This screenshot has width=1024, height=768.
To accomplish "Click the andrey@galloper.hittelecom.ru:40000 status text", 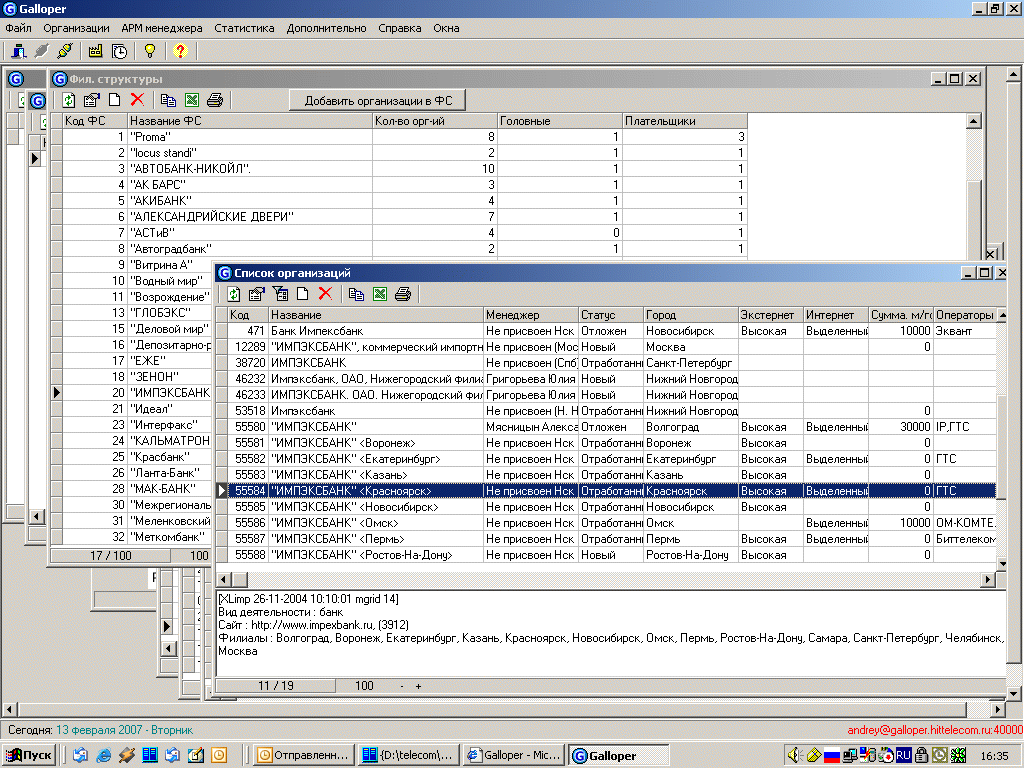I will coord(935,730).
